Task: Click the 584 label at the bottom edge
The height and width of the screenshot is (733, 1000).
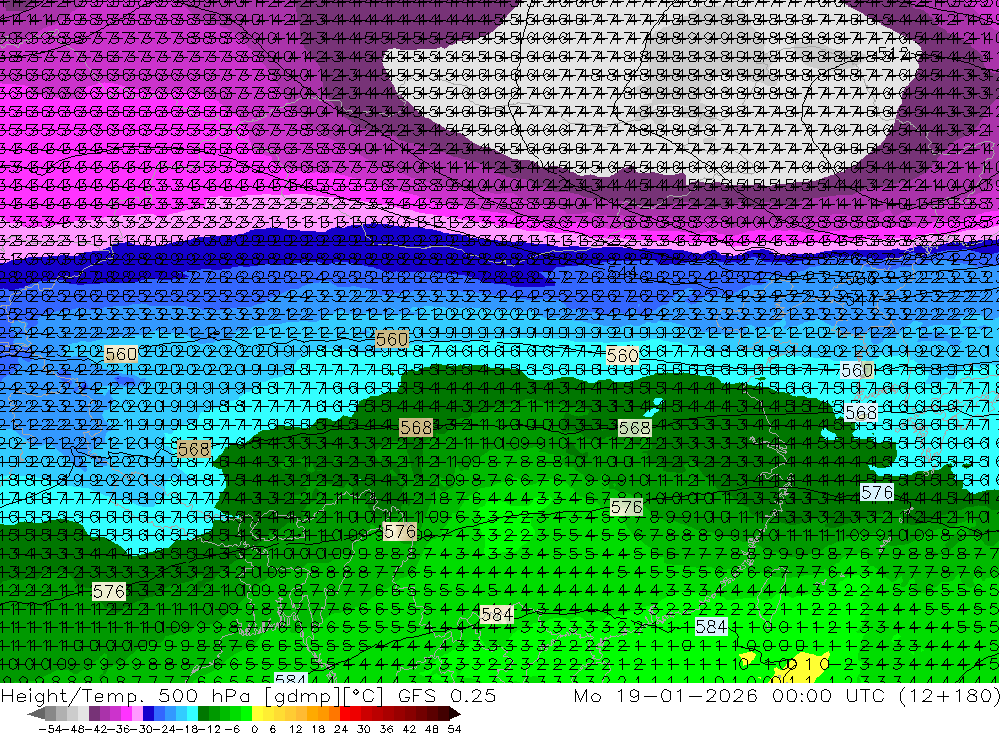Action: (290, 679)
